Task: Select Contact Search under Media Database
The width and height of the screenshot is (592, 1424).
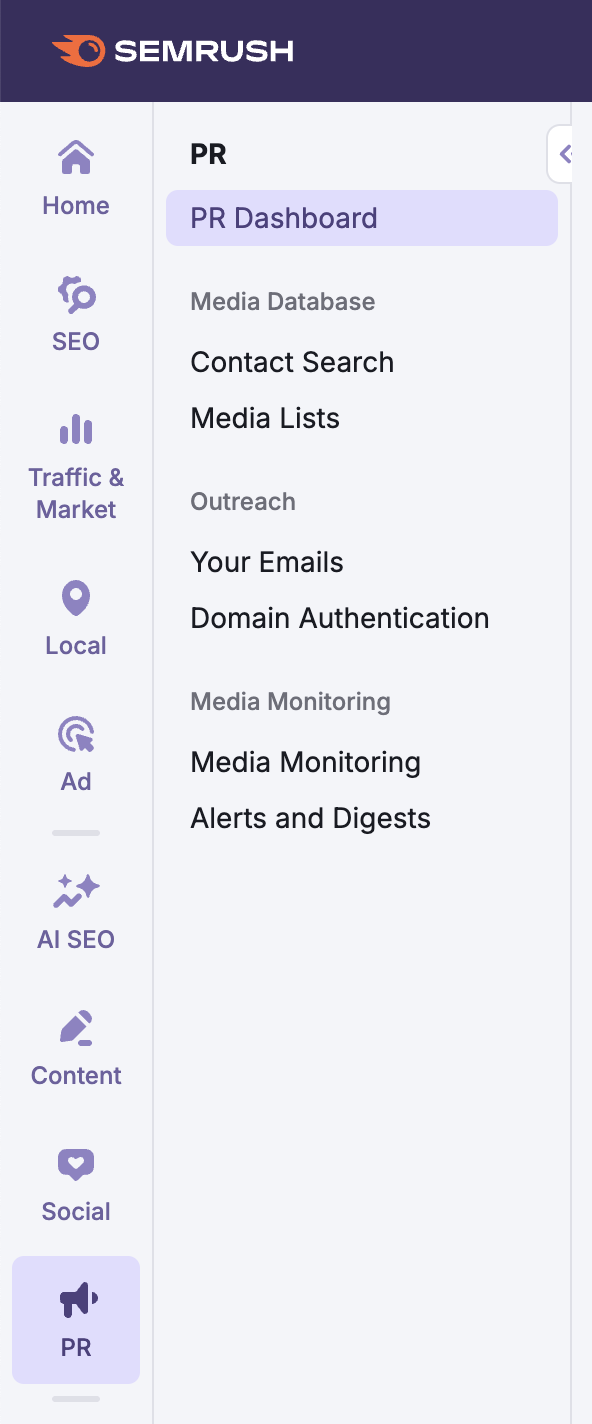Action: point(292,362)
